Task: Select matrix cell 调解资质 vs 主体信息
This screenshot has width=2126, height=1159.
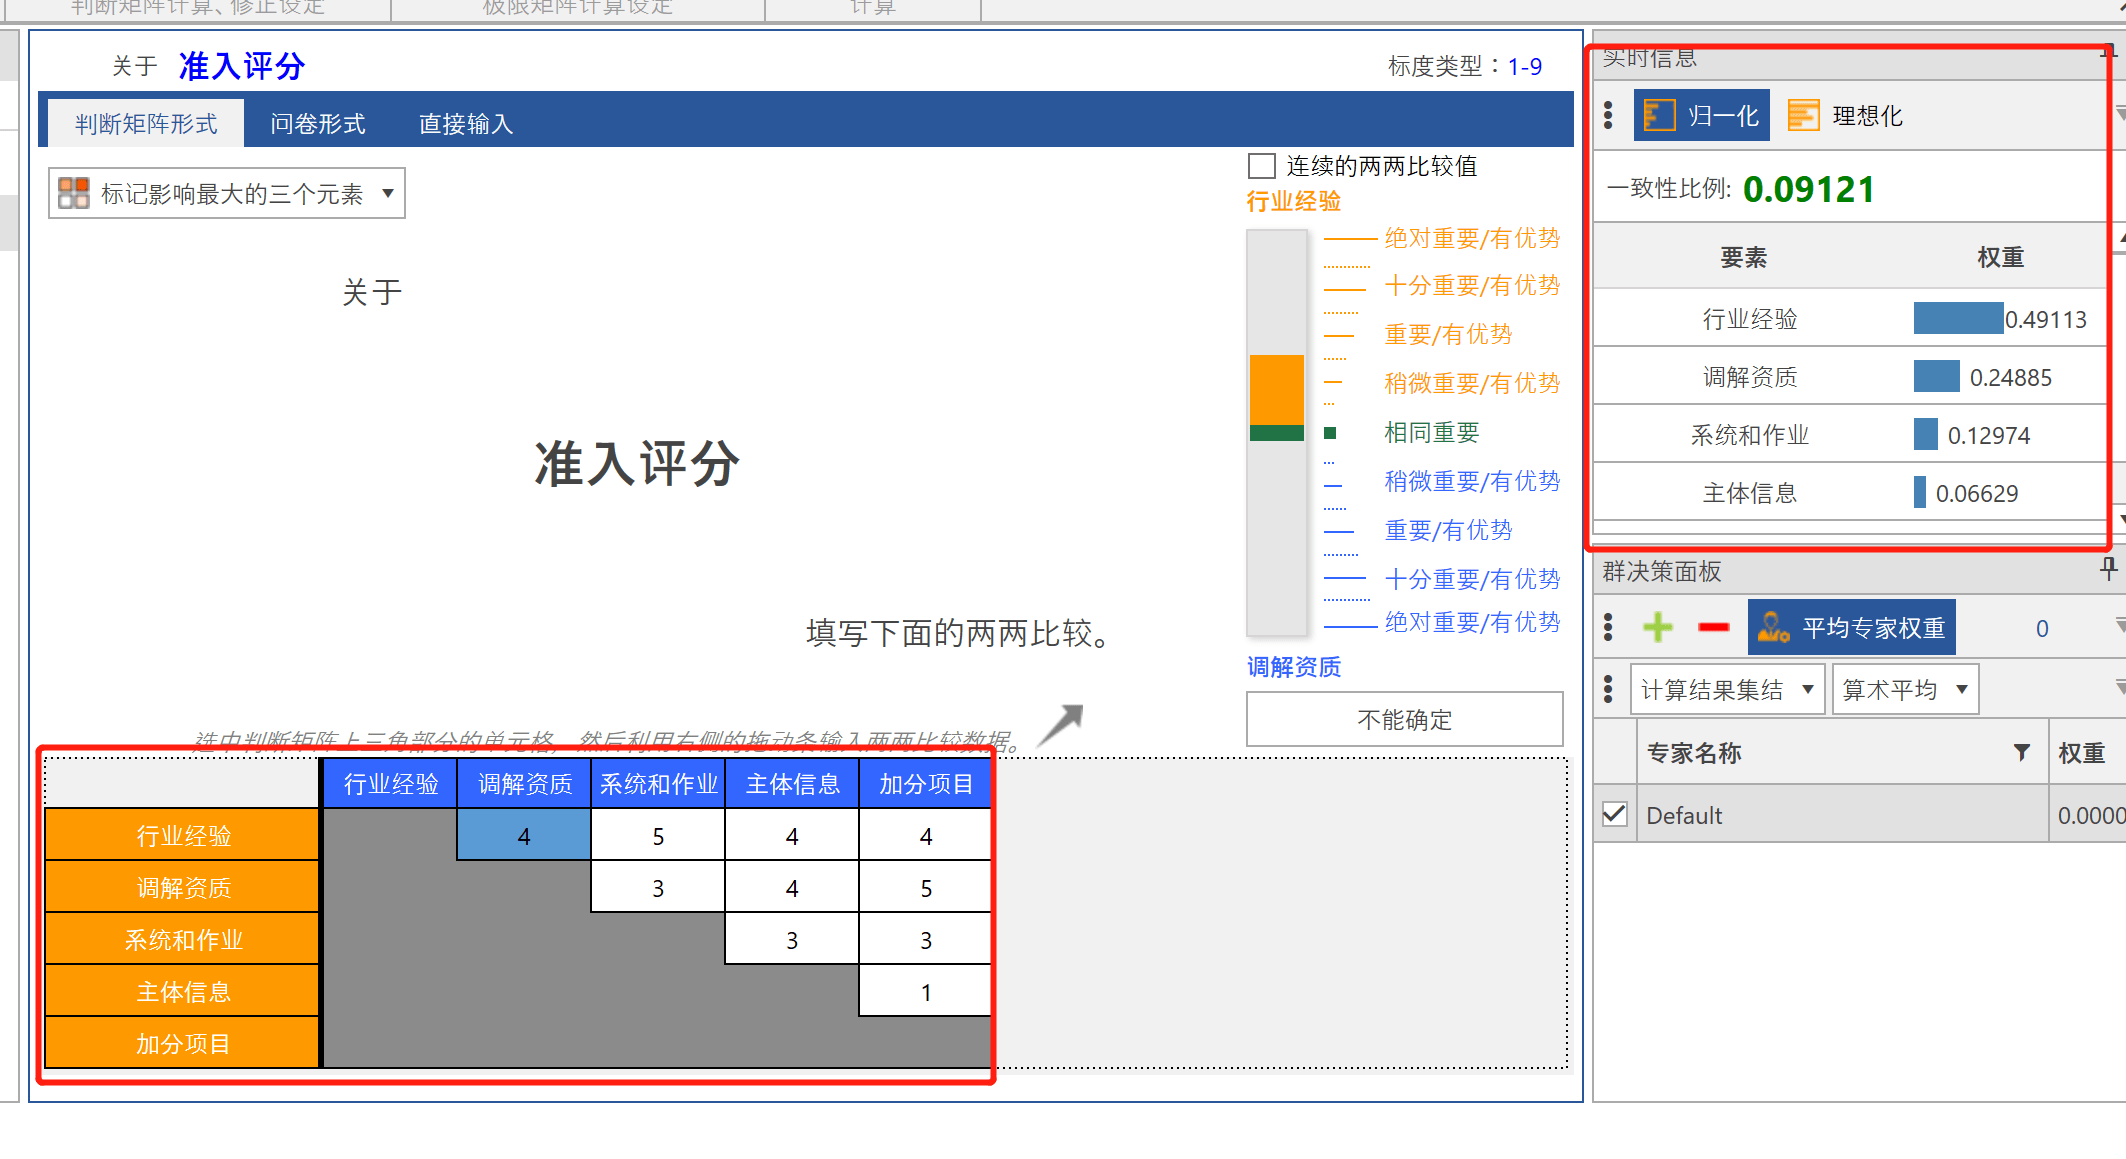Action: click(792, 887)
